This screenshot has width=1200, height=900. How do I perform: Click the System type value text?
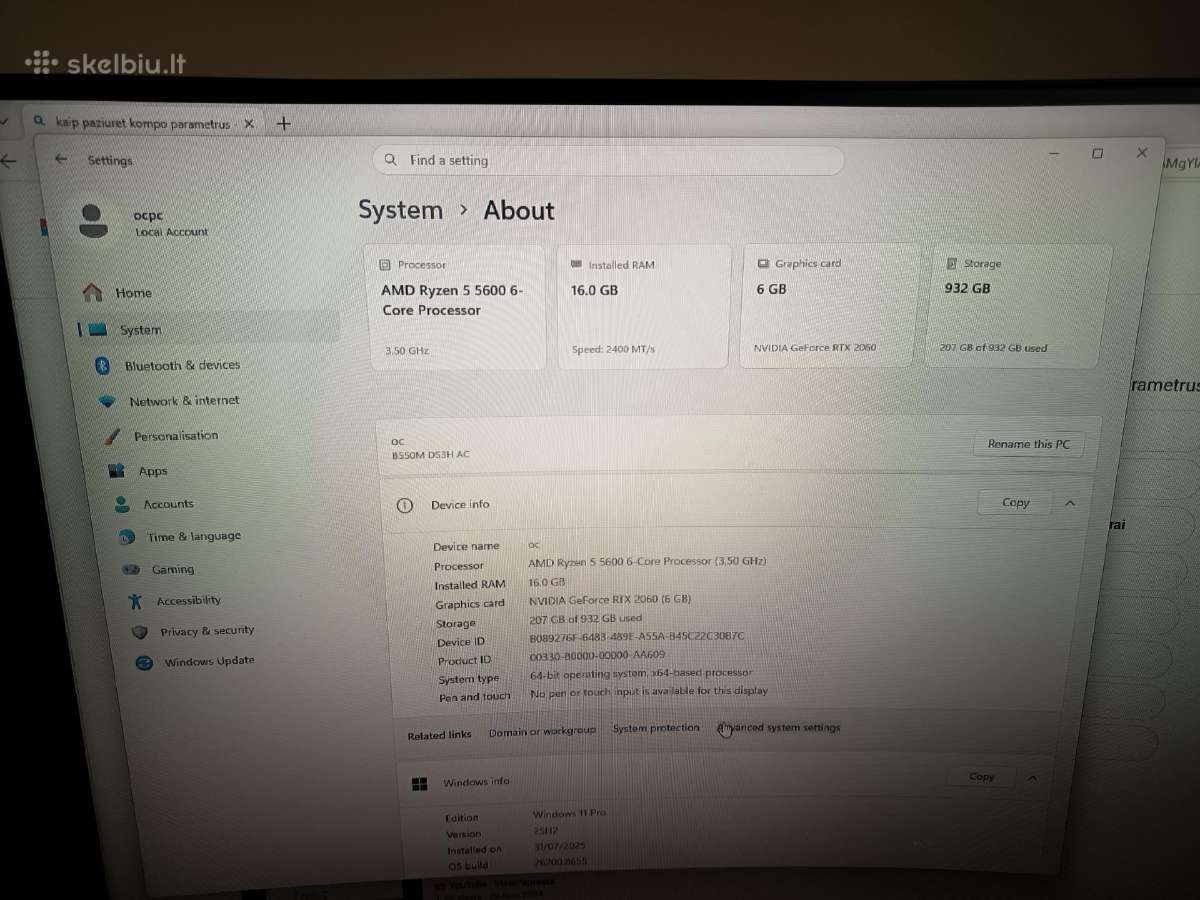(x=640, y=673)
